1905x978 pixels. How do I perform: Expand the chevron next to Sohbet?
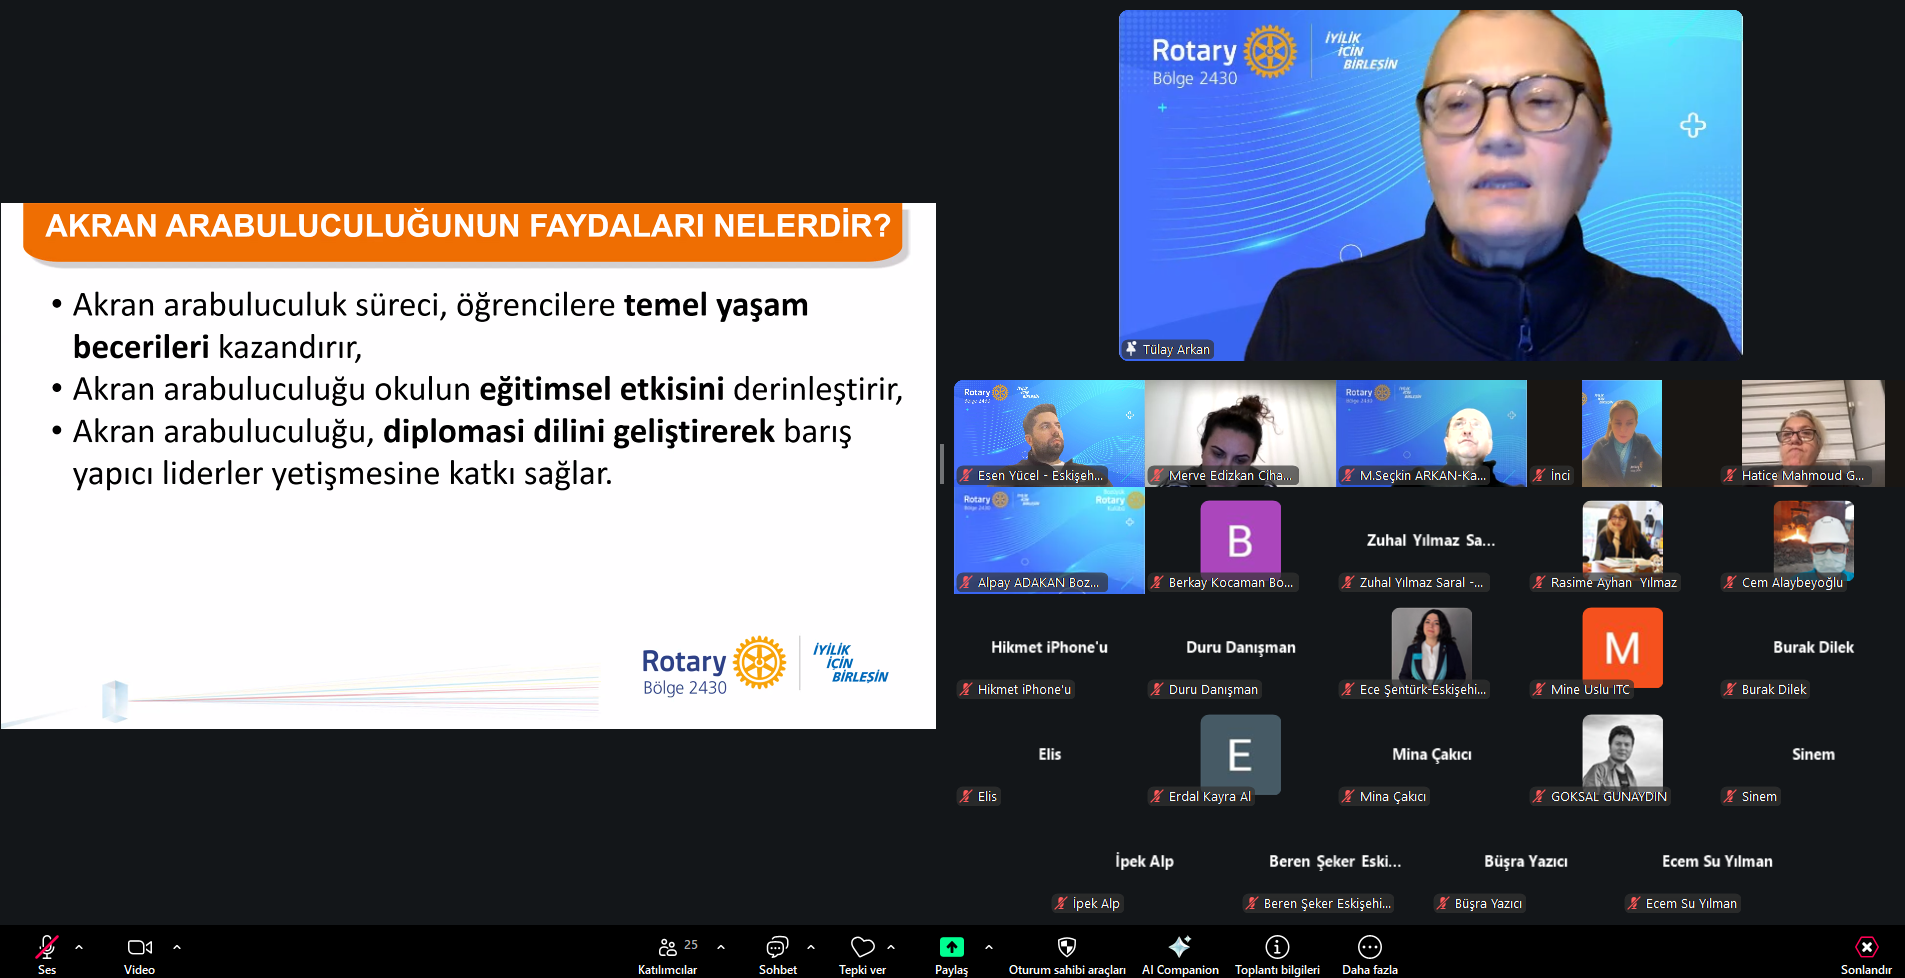(x=811, y=946)
